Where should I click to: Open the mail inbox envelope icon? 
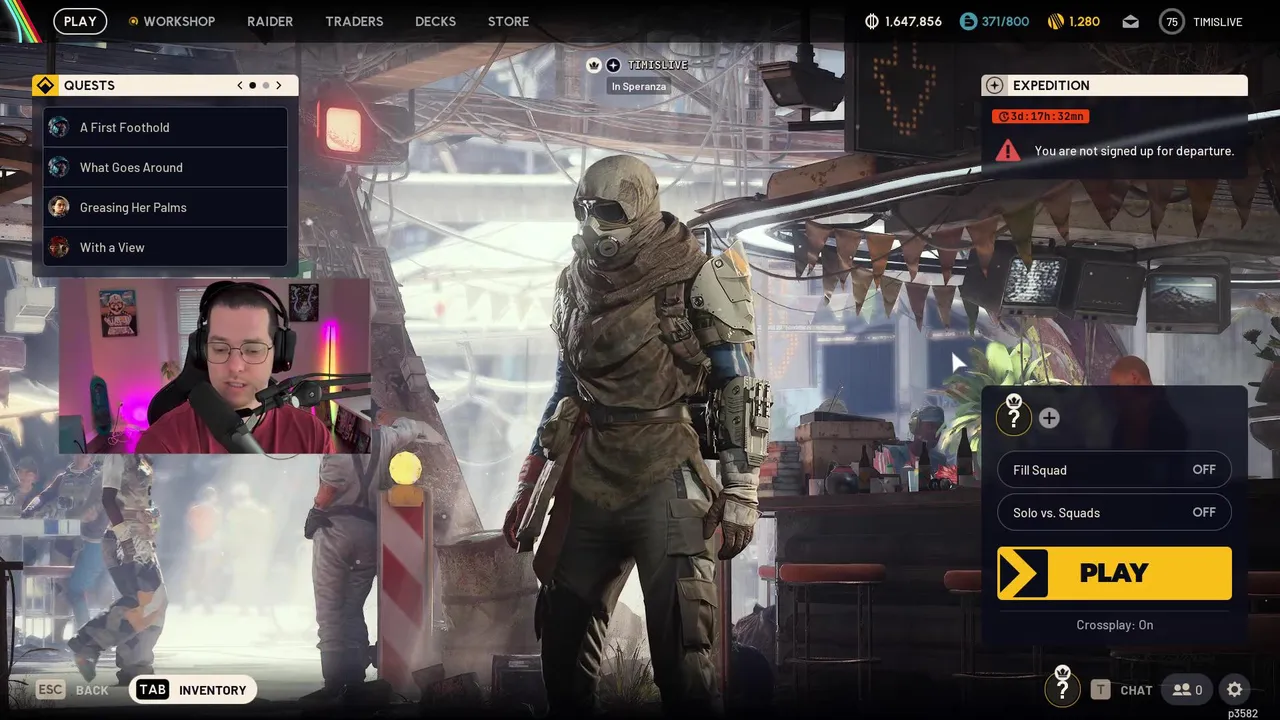(1130, 21)
